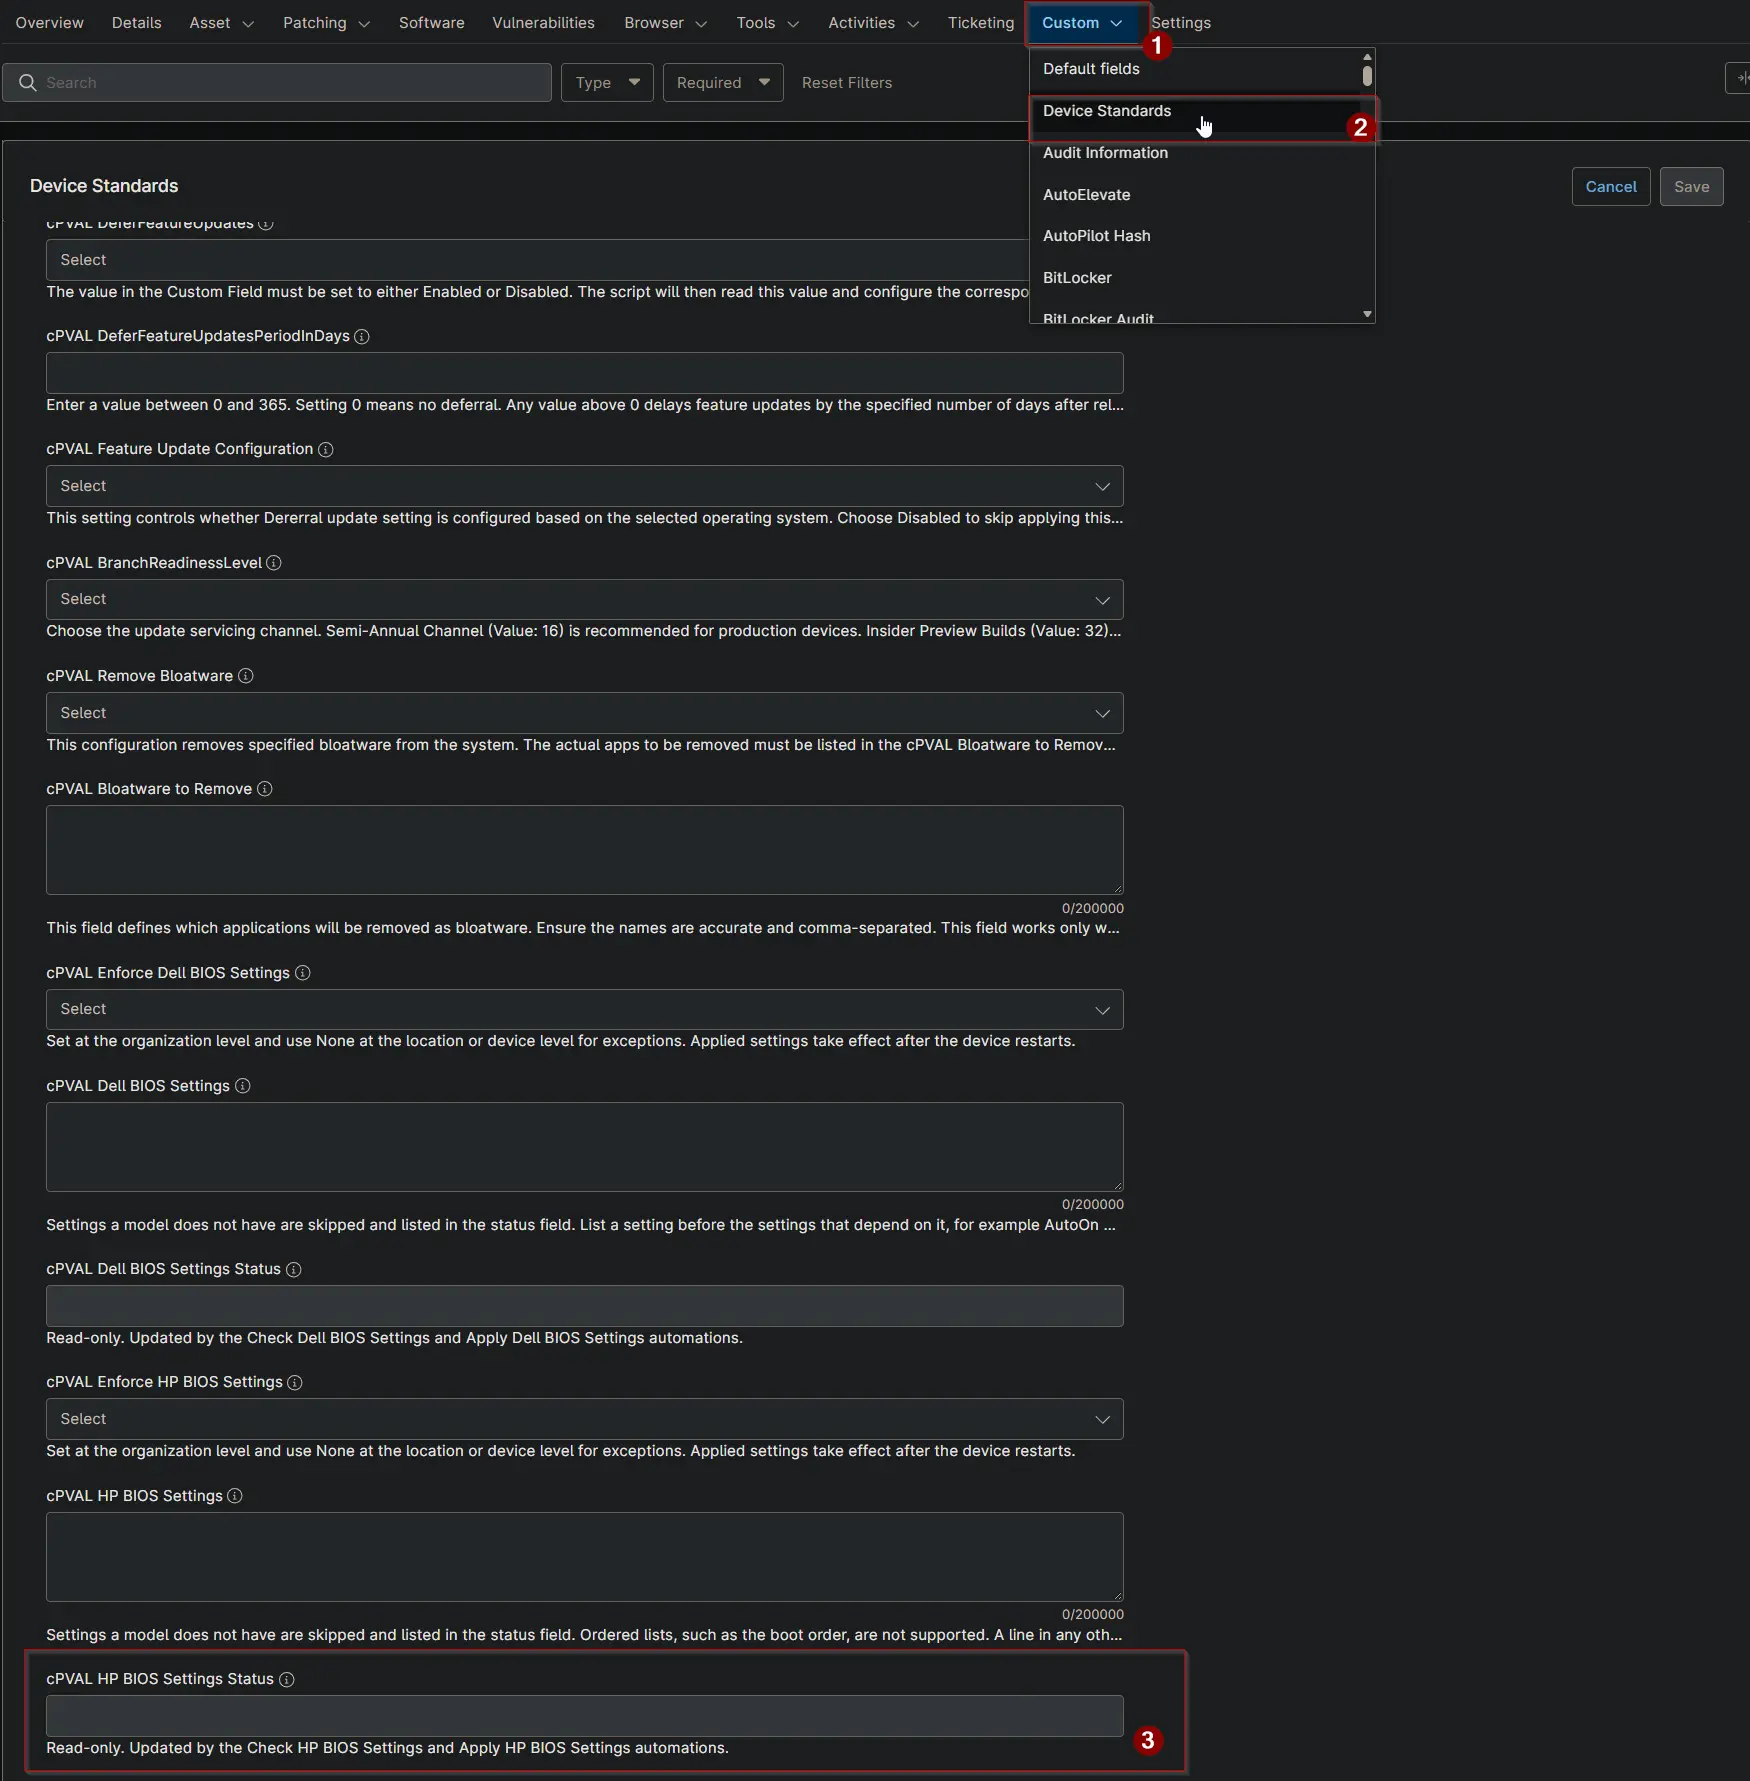Expand cPVAL Feature Update Configuration select
The width and height of the screenshot is (1750, 1781).
click(x=585, y=486)
